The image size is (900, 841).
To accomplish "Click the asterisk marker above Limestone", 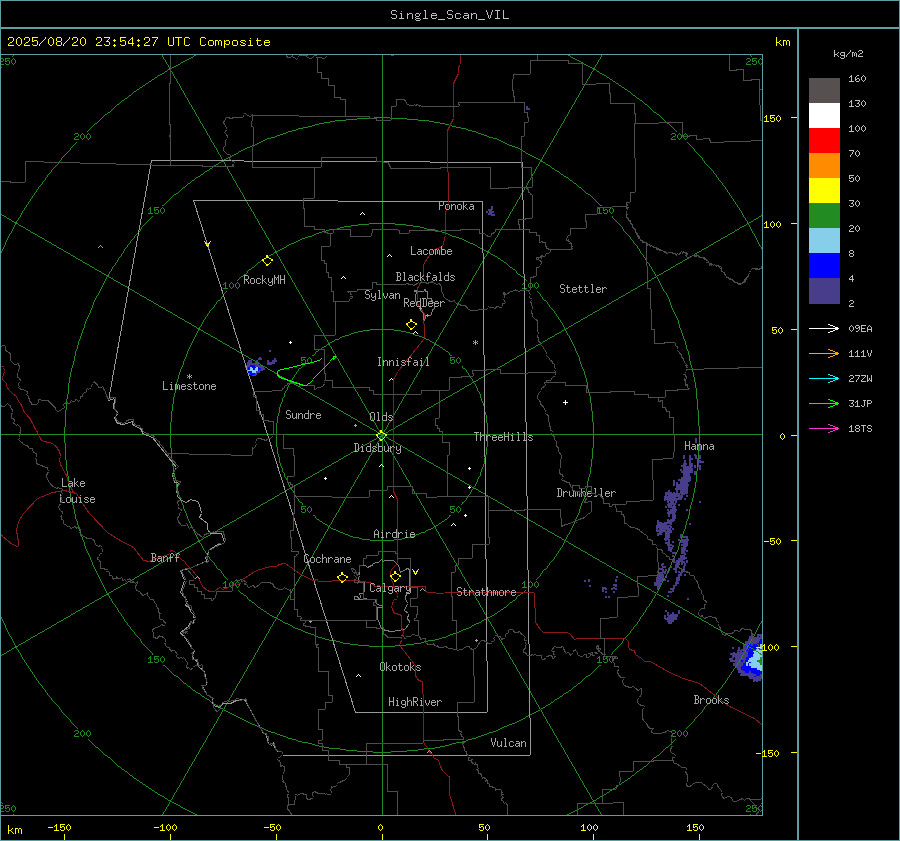I will [x=189, y=377].
